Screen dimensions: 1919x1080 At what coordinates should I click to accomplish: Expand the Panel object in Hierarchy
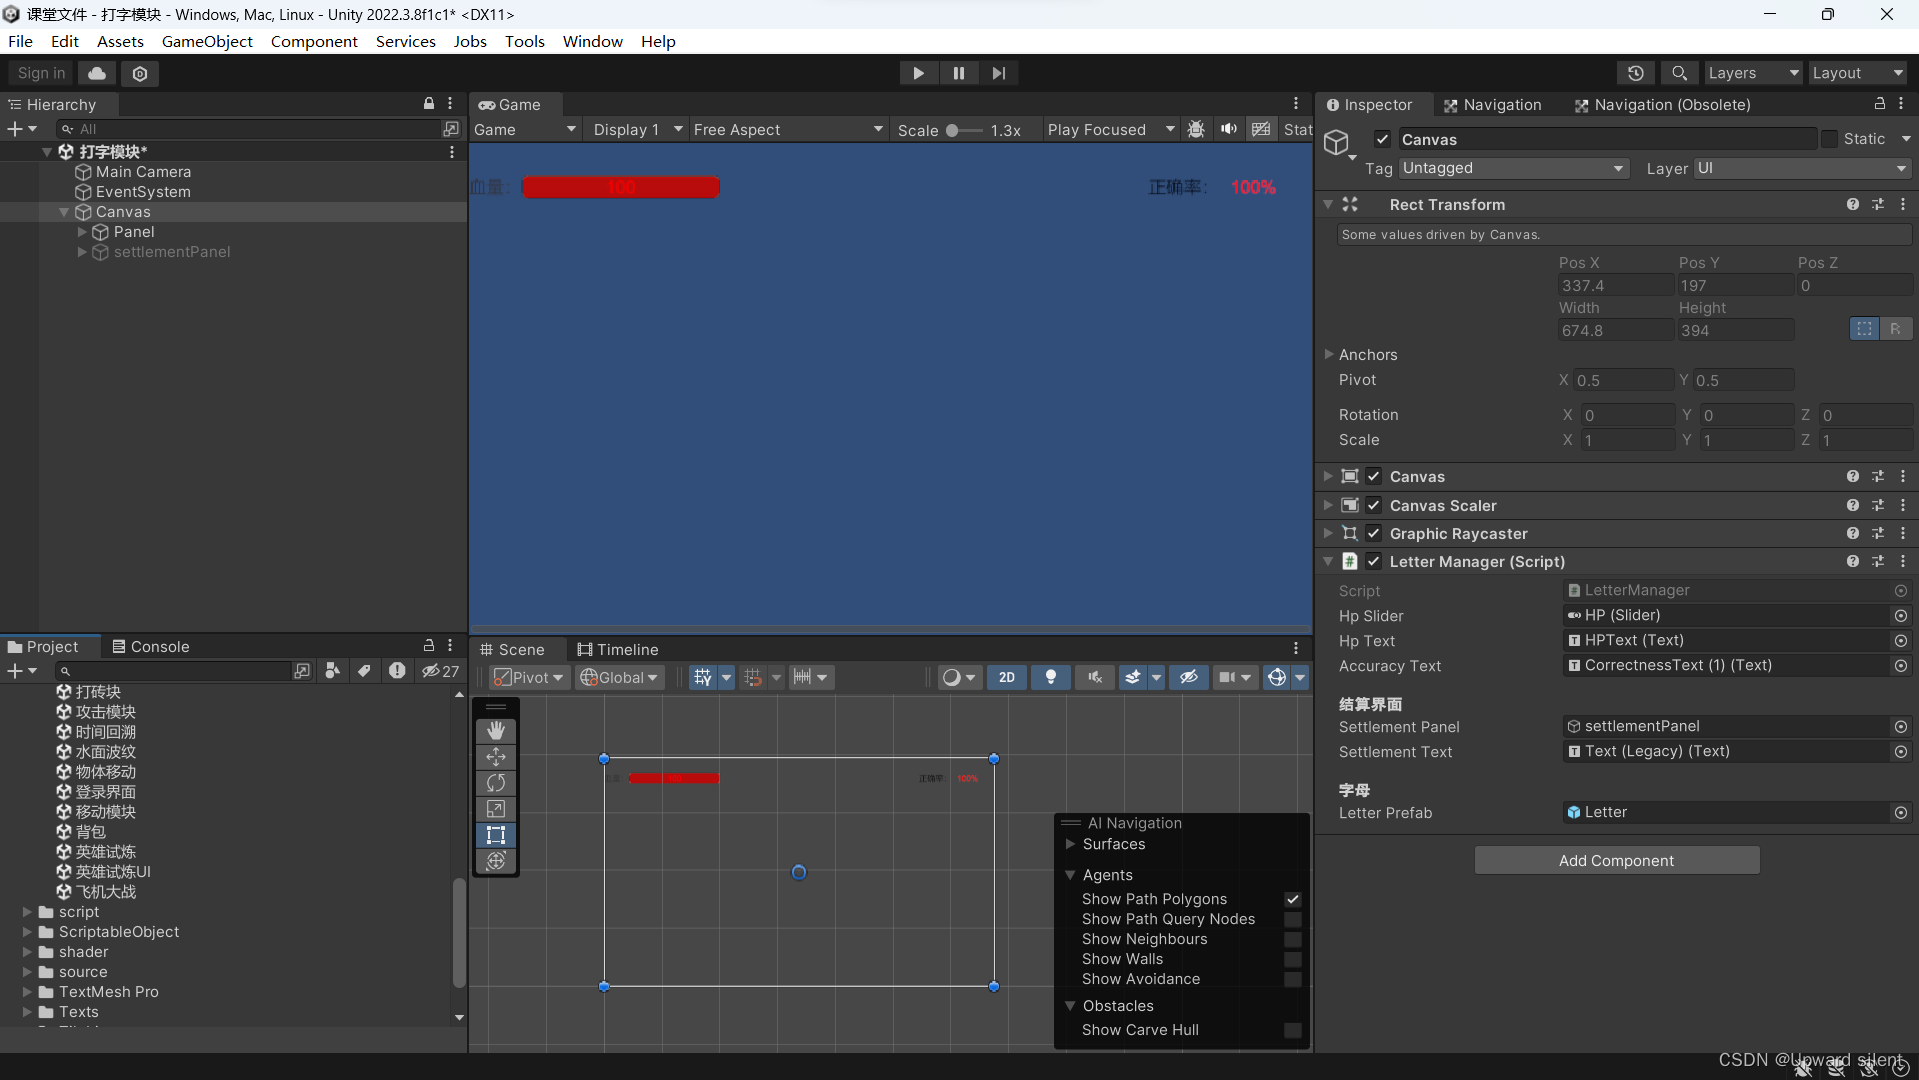tap(82, 231)
